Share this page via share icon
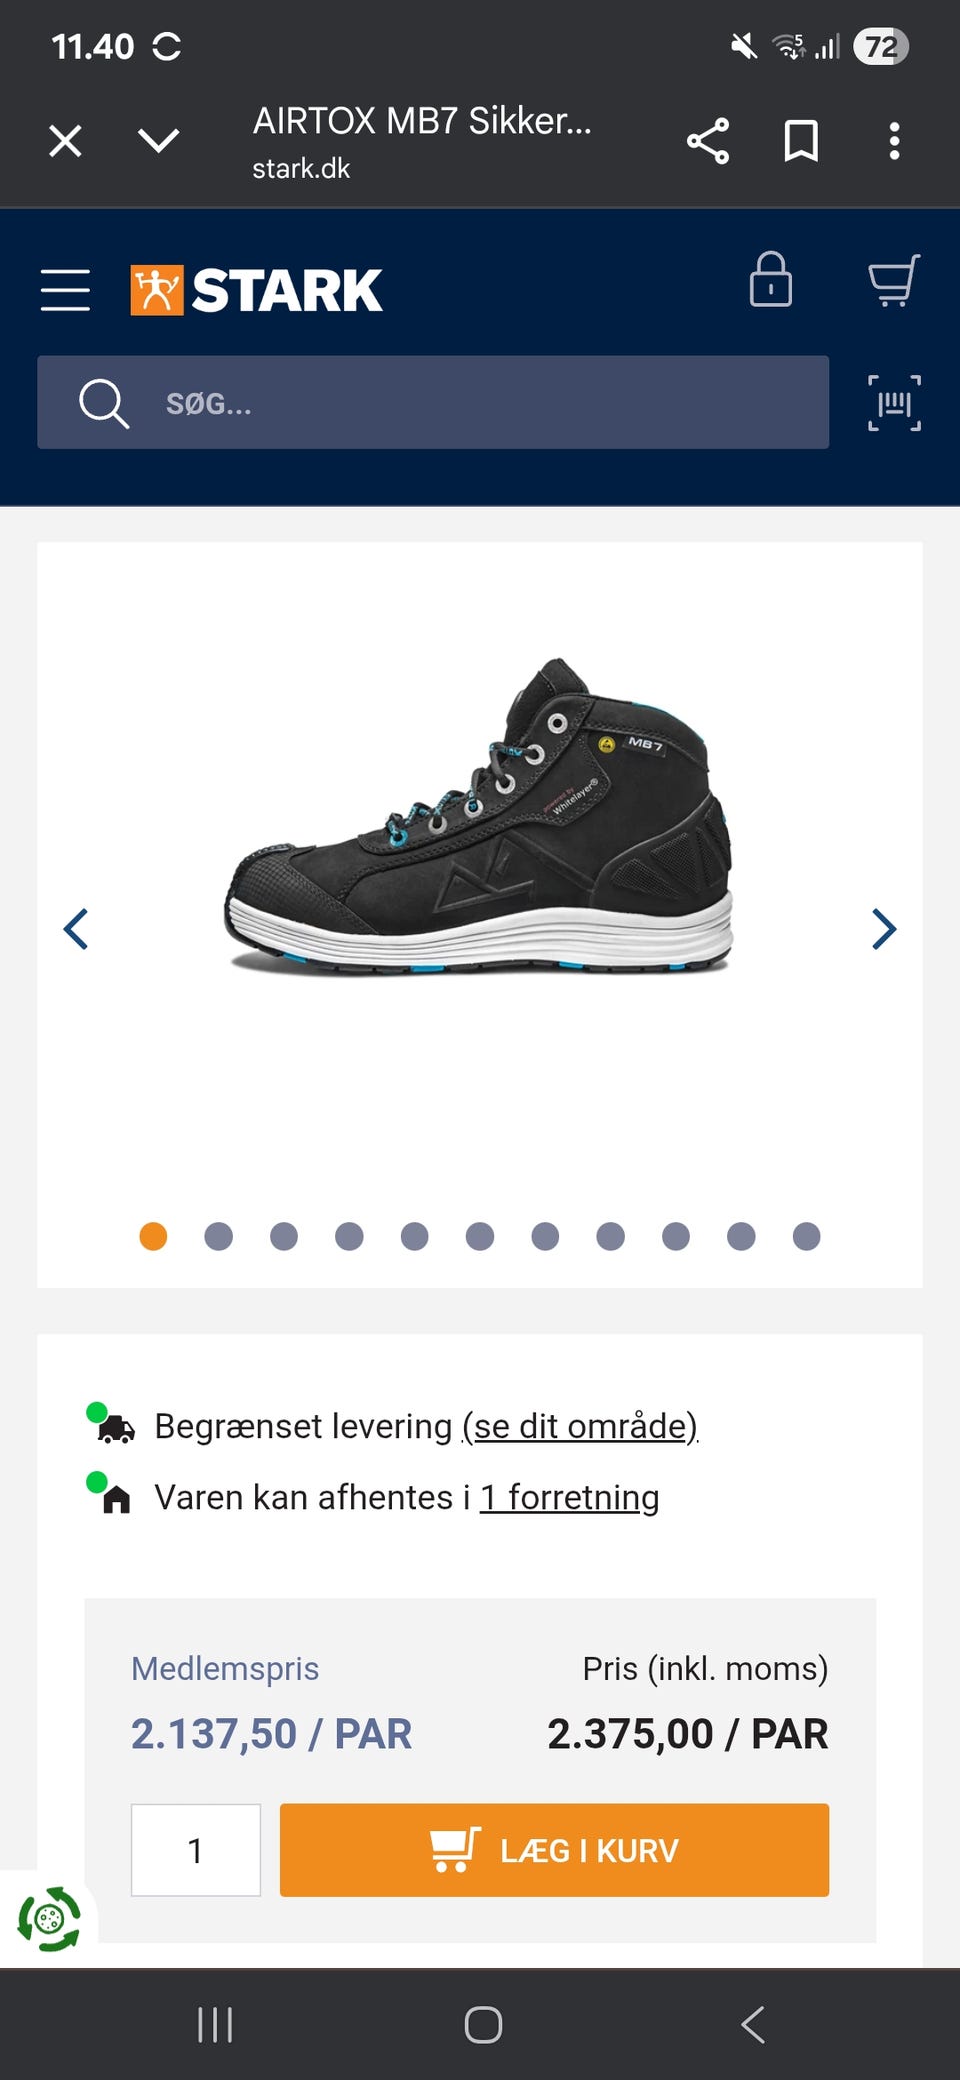 click(x=708, y=141)
